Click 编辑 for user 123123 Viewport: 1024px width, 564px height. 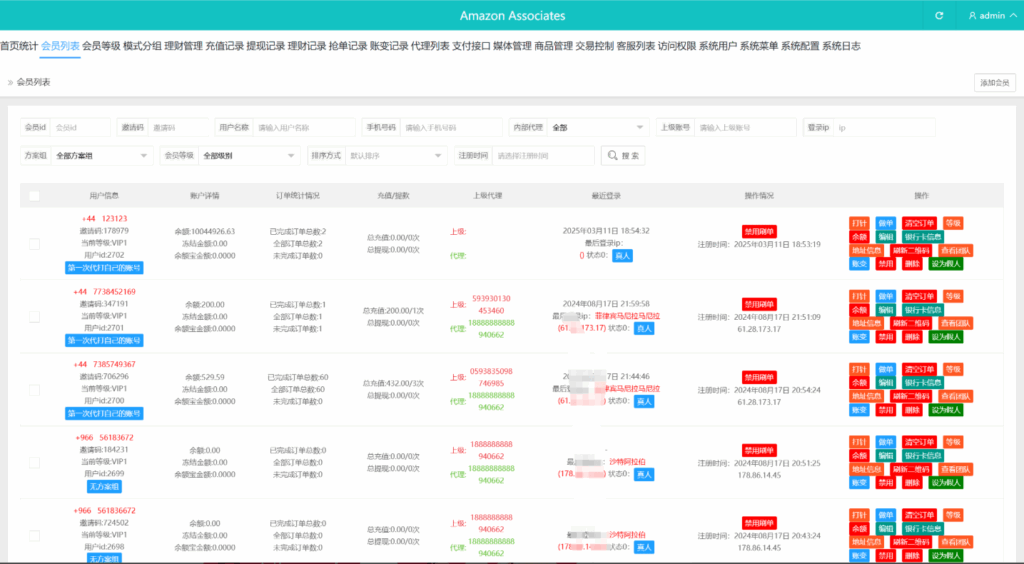click(885, 237)
